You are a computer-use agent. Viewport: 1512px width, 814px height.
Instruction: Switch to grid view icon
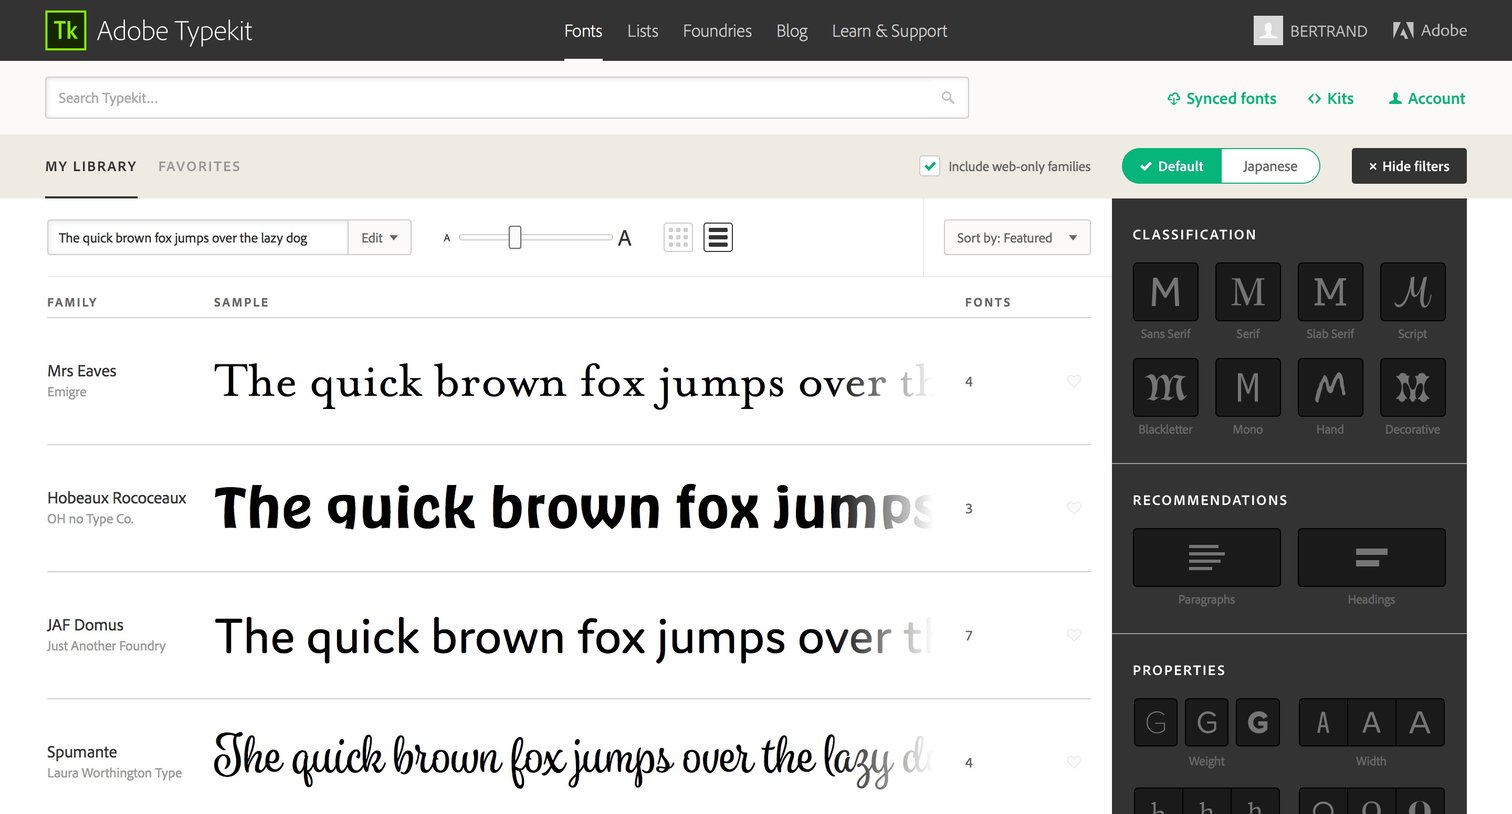tap(678, 237)
